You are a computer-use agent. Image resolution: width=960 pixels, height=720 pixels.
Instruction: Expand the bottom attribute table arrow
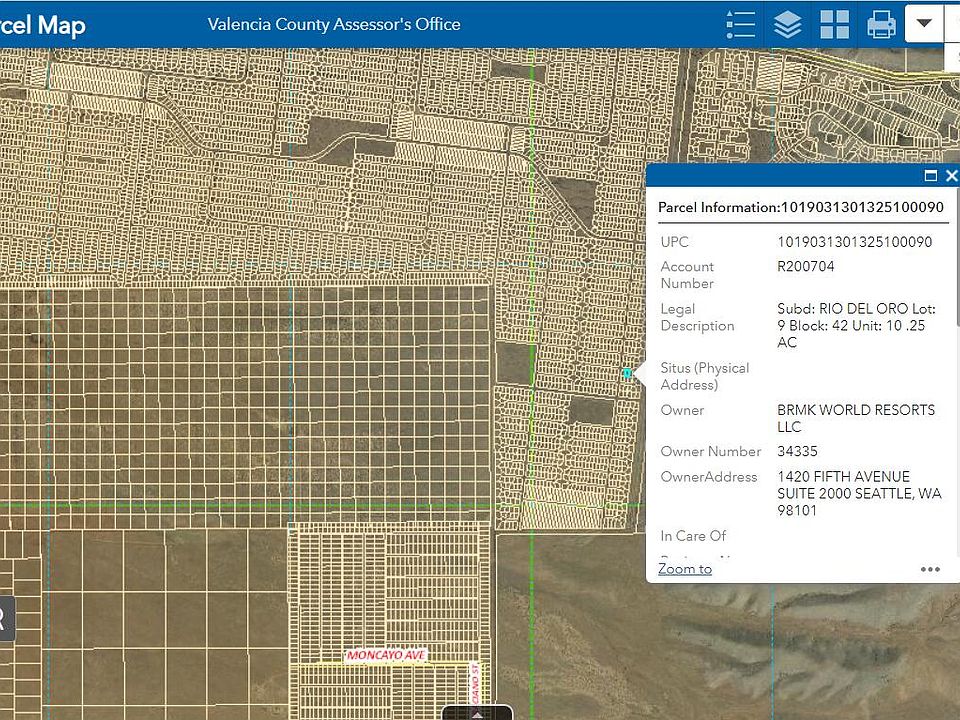coord(477,713)
